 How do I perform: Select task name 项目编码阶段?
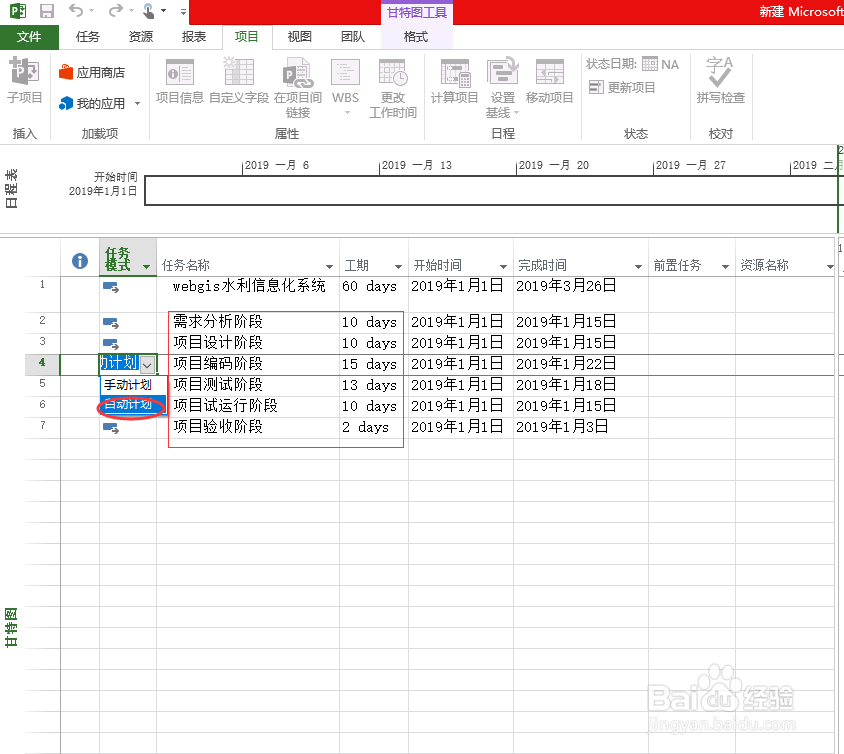pyautogui.click(x=218, y=364)
